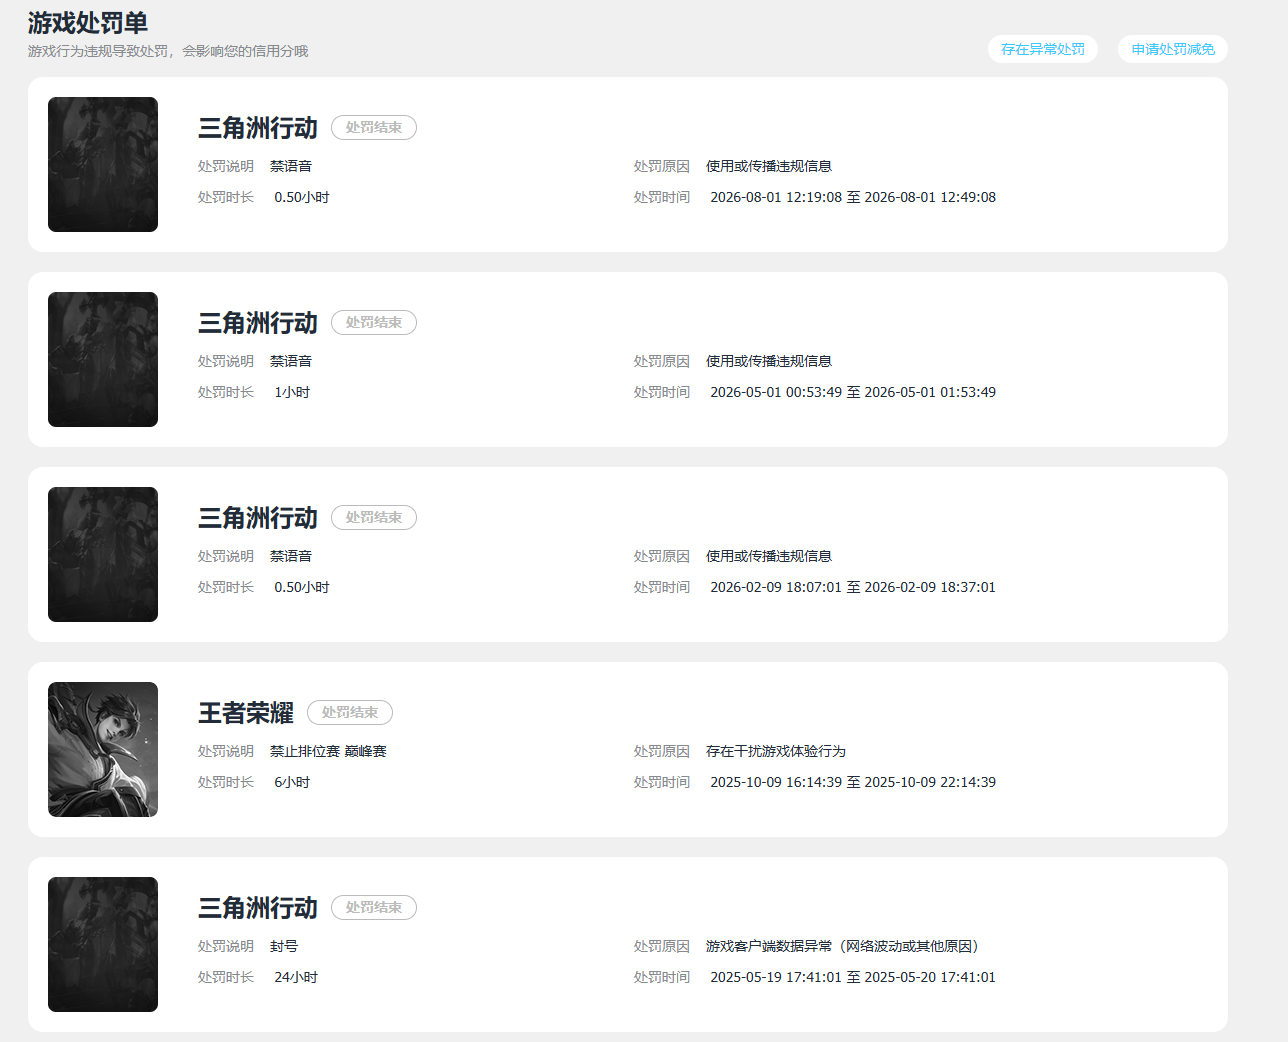Image resolution: width=1288 pixels, height=1042 pixels.
Task: Select the 存在干扰游戏体验行为 reason text
Action: point(776,752)
